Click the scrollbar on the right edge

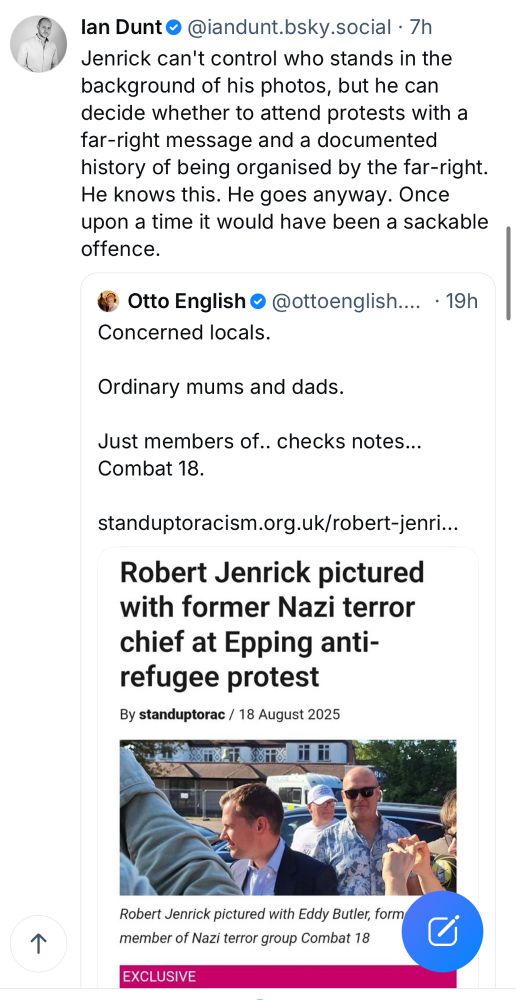click(x=508, y=273)
